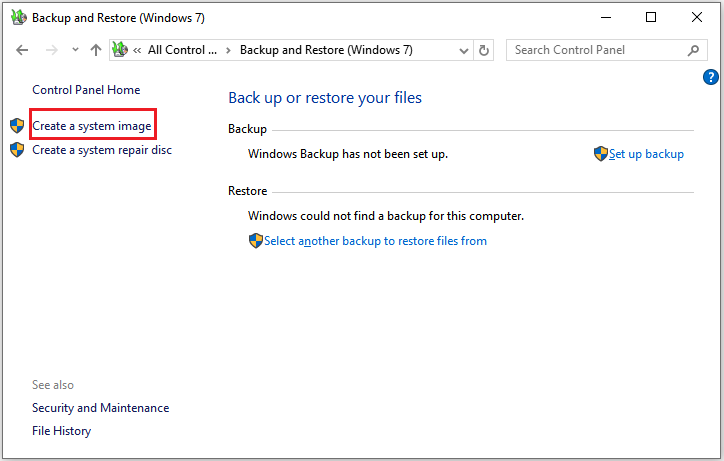Click the Back navigation arrow
Screen dimensions: 724x461
tap(22, 50)
